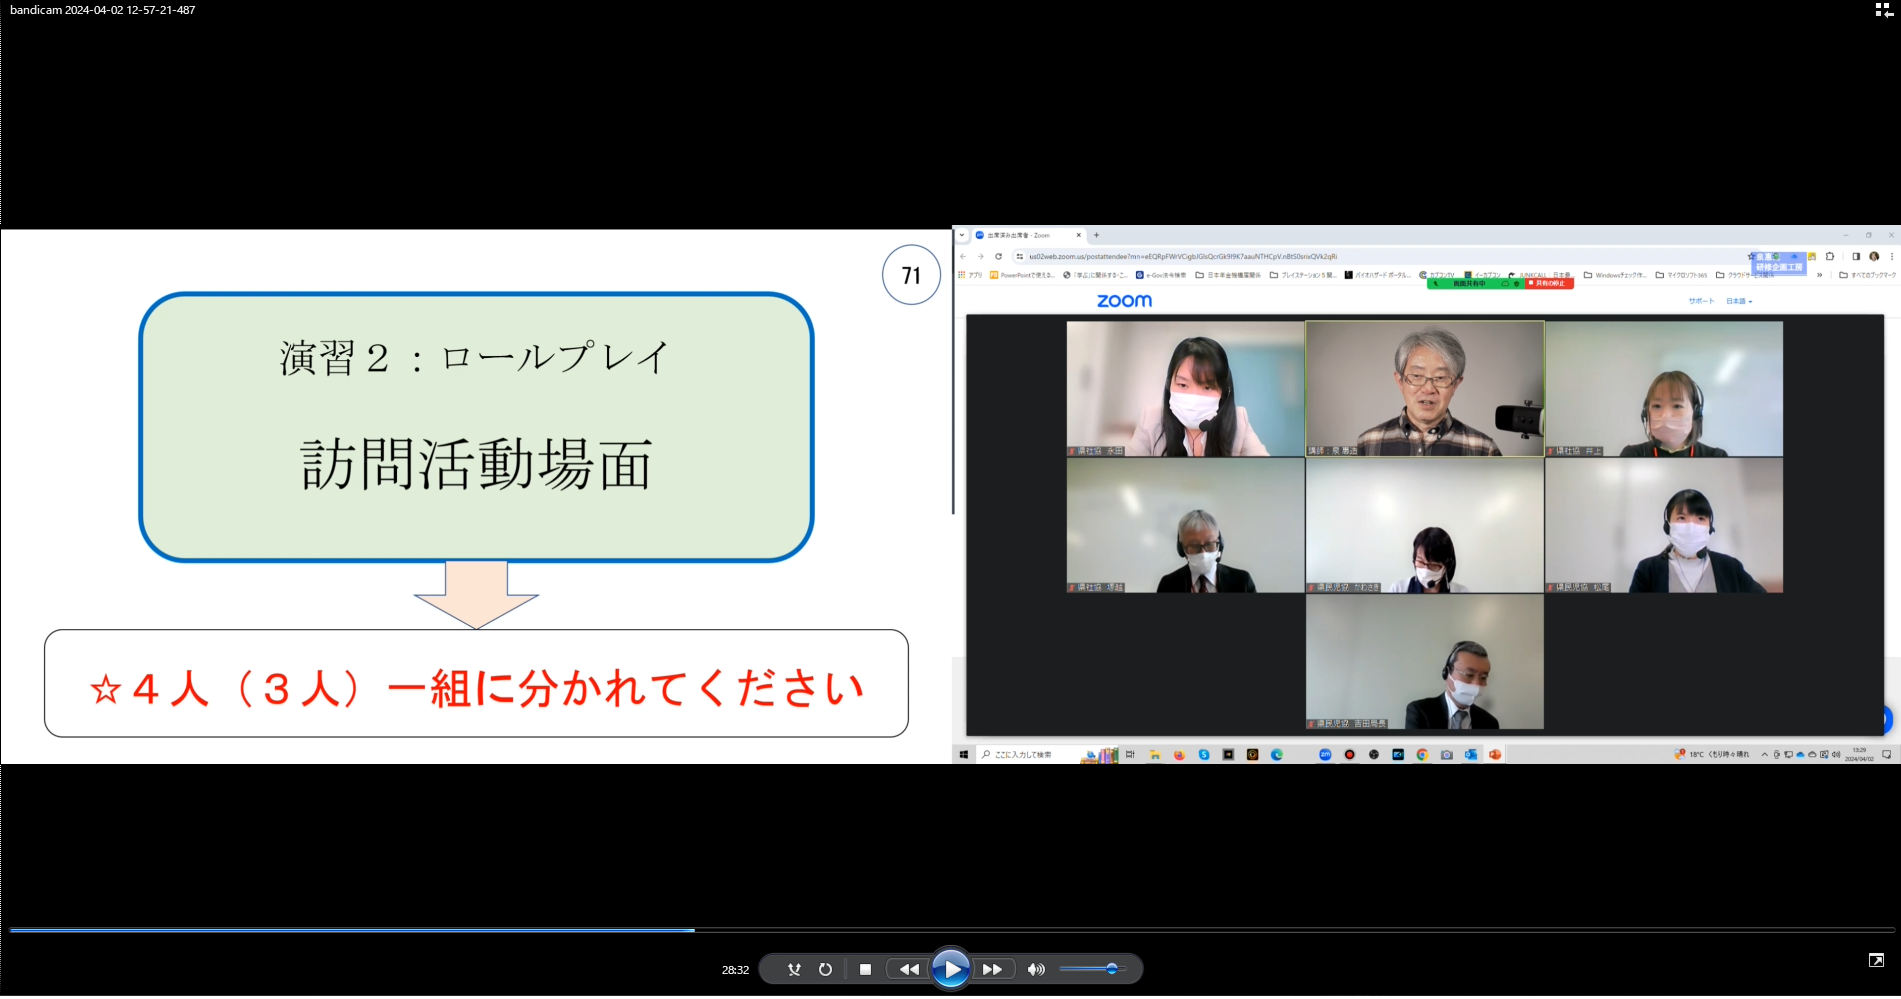Image resolution: width=1901 pixels, height=999 pixels.
Task: Click Chrome's forward arrow
Action: [980, 256]
